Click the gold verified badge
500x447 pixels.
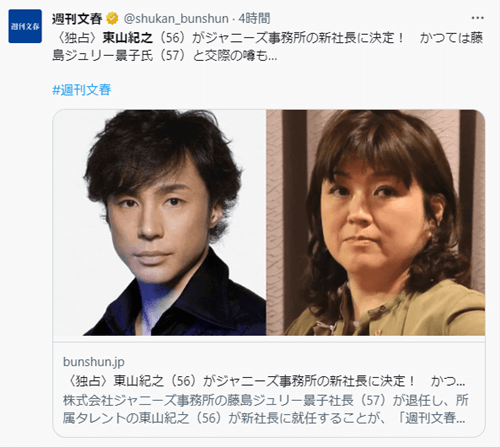pos(112,19)
